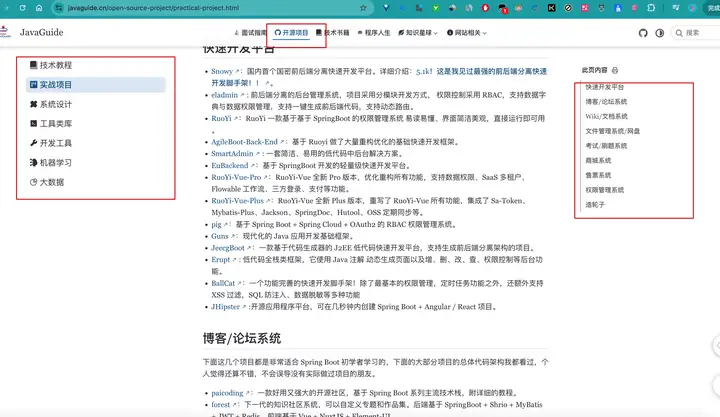Open the eladmin project link

(227, 95)
